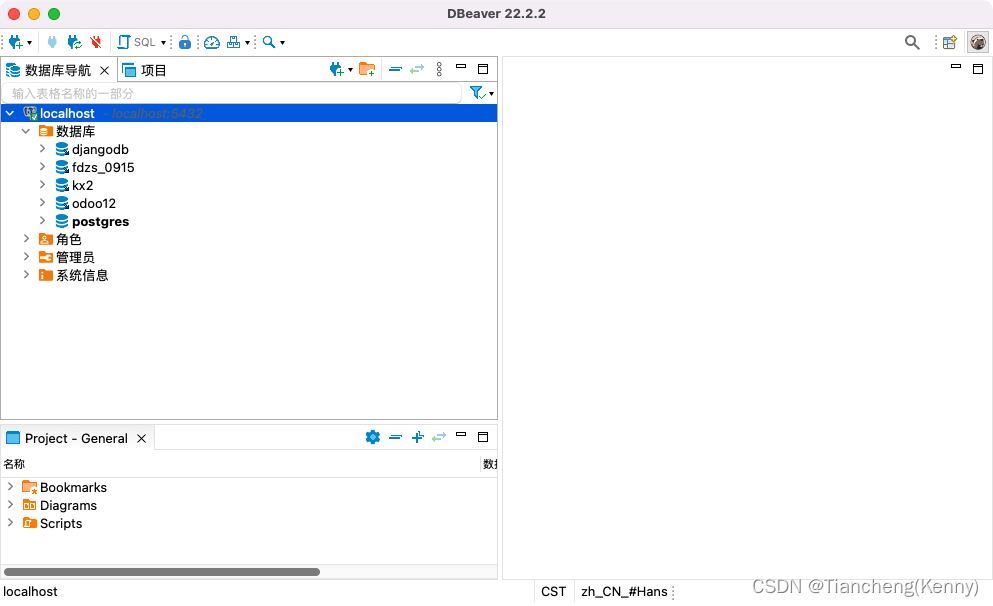Minimize the database navigator panel
This screenshot has width=993, height=606.
(x=461, y=66)
